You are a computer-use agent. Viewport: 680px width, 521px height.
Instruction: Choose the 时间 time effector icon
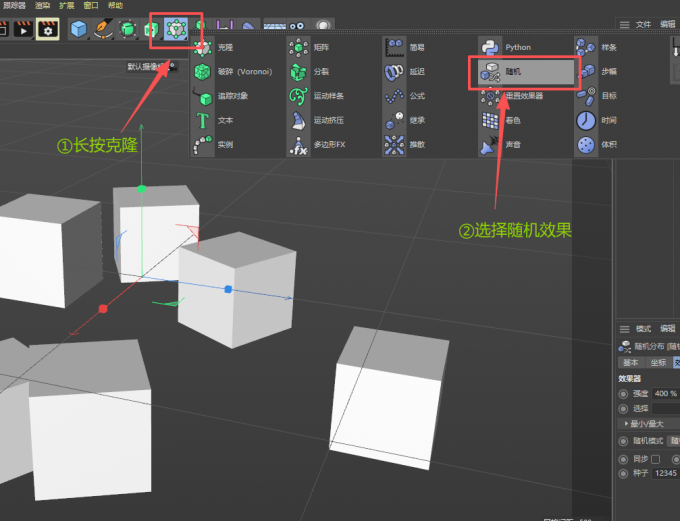[x=586, y=120]
